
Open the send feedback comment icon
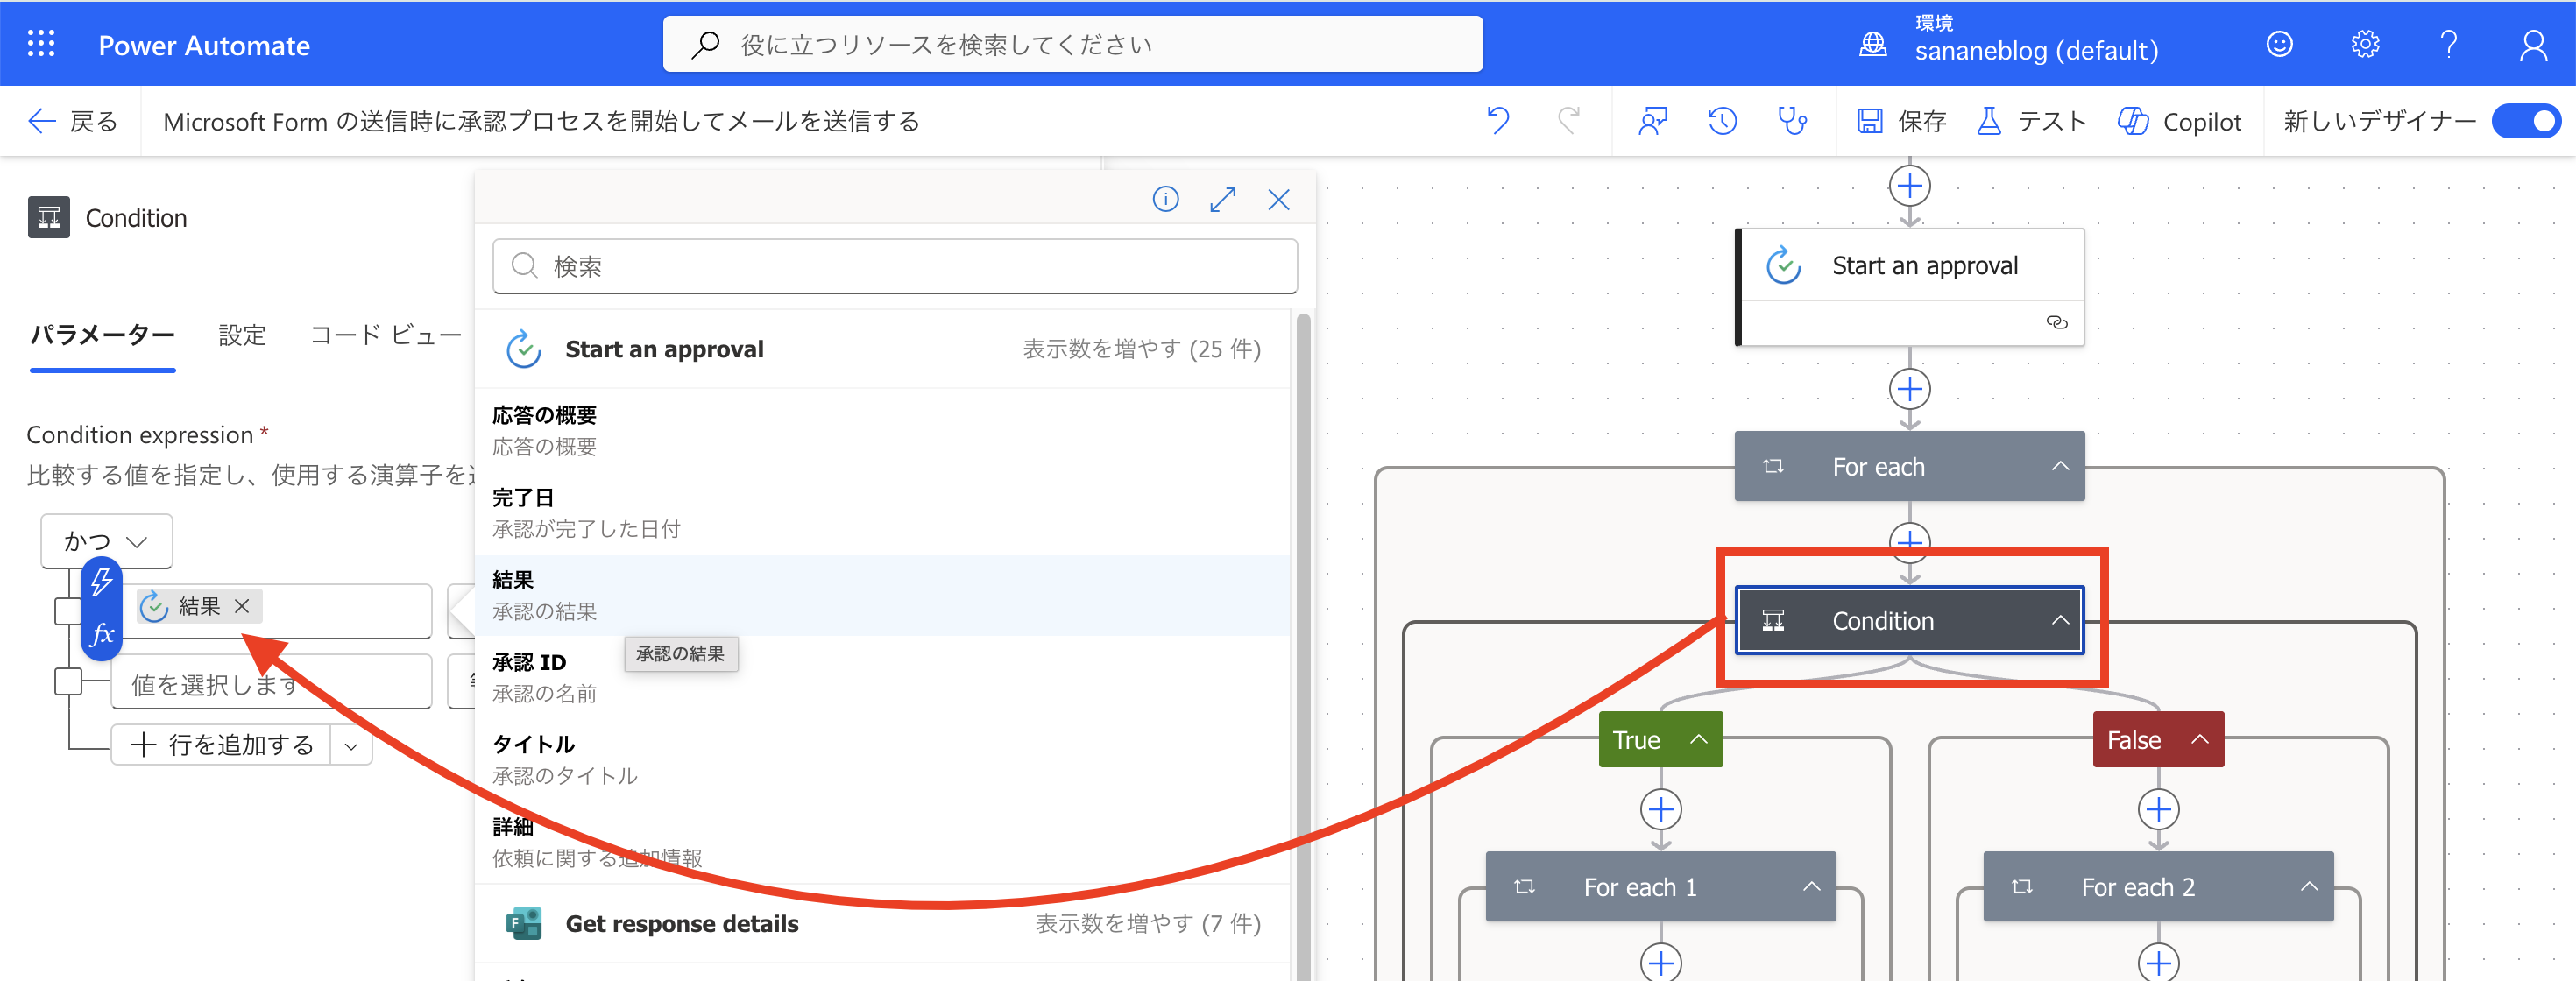click(x=1652, y=121)
